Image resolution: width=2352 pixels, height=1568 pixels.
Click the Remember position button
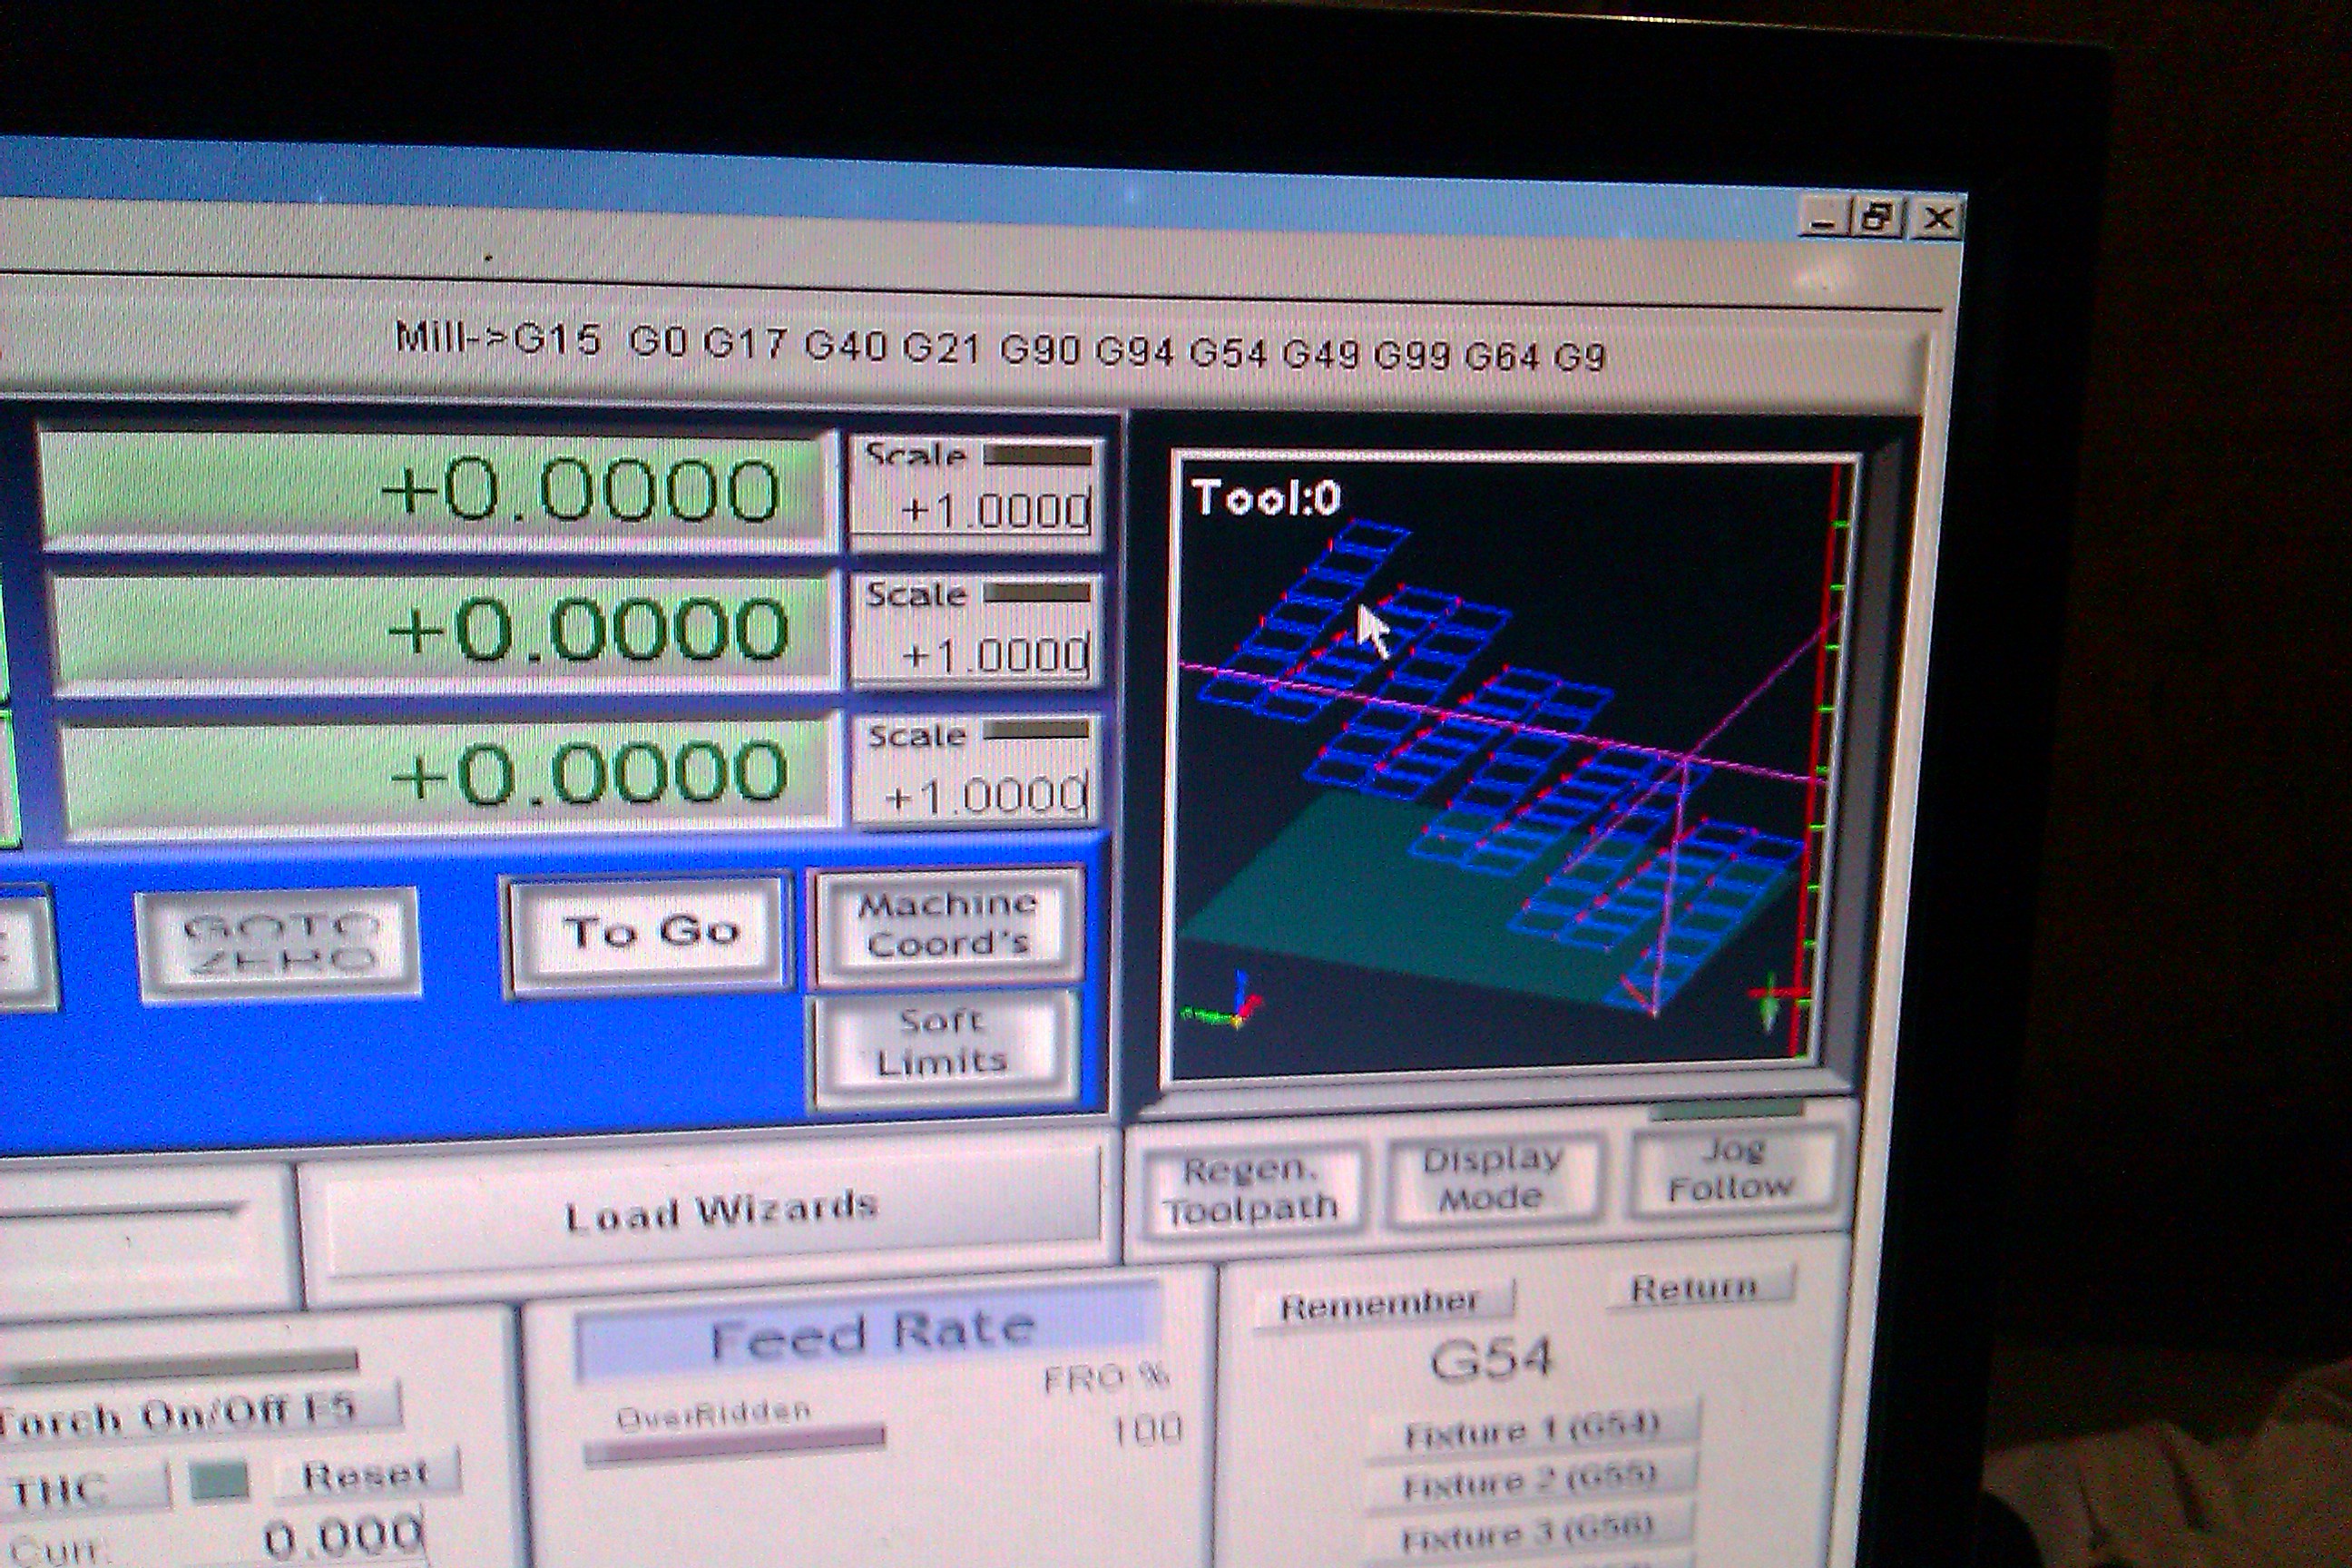click(1380, 1304)
